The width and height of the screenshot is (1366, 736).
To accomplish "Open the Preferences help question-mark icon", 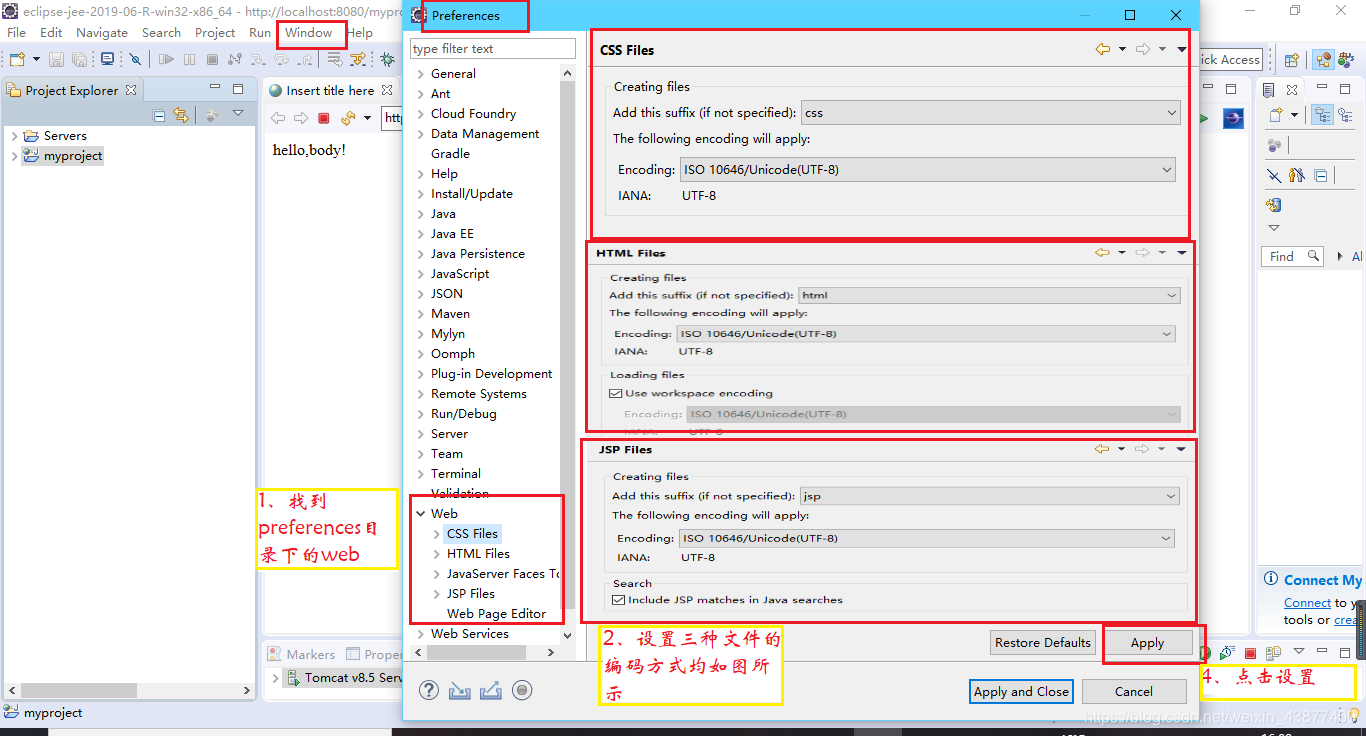I will [x=429, y=690].
